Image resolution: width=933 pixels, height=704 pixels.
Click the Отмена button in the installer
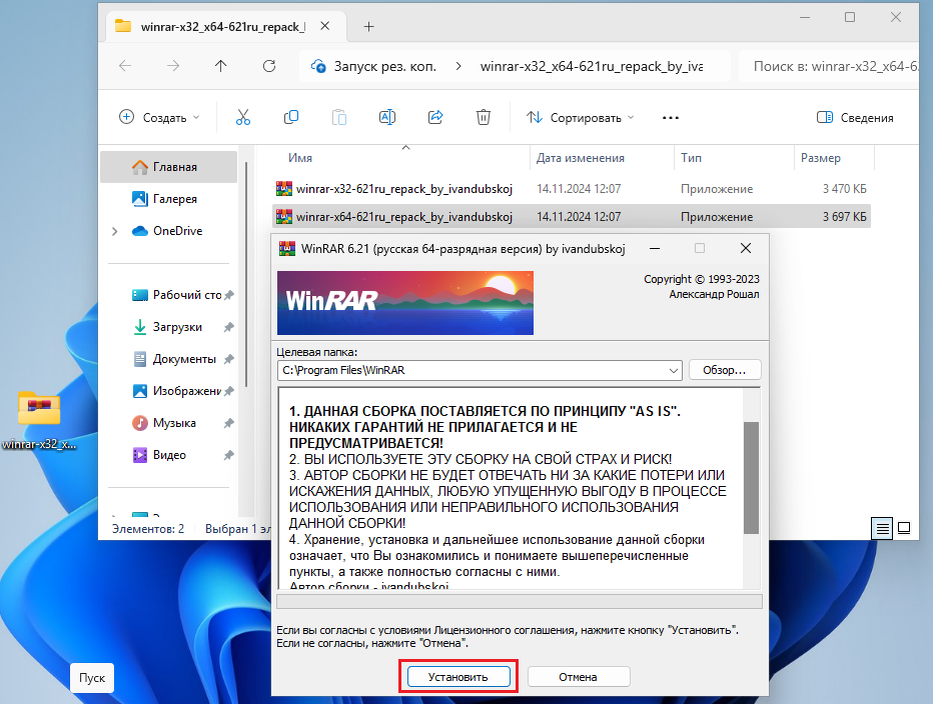pos(578,677)
